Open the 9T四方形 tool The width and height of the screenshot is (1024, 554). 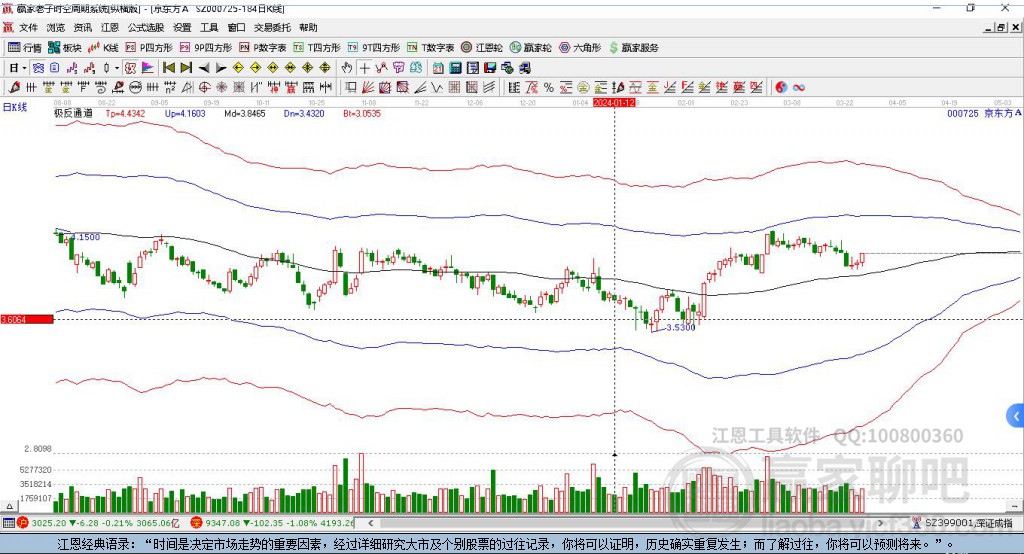374,48
